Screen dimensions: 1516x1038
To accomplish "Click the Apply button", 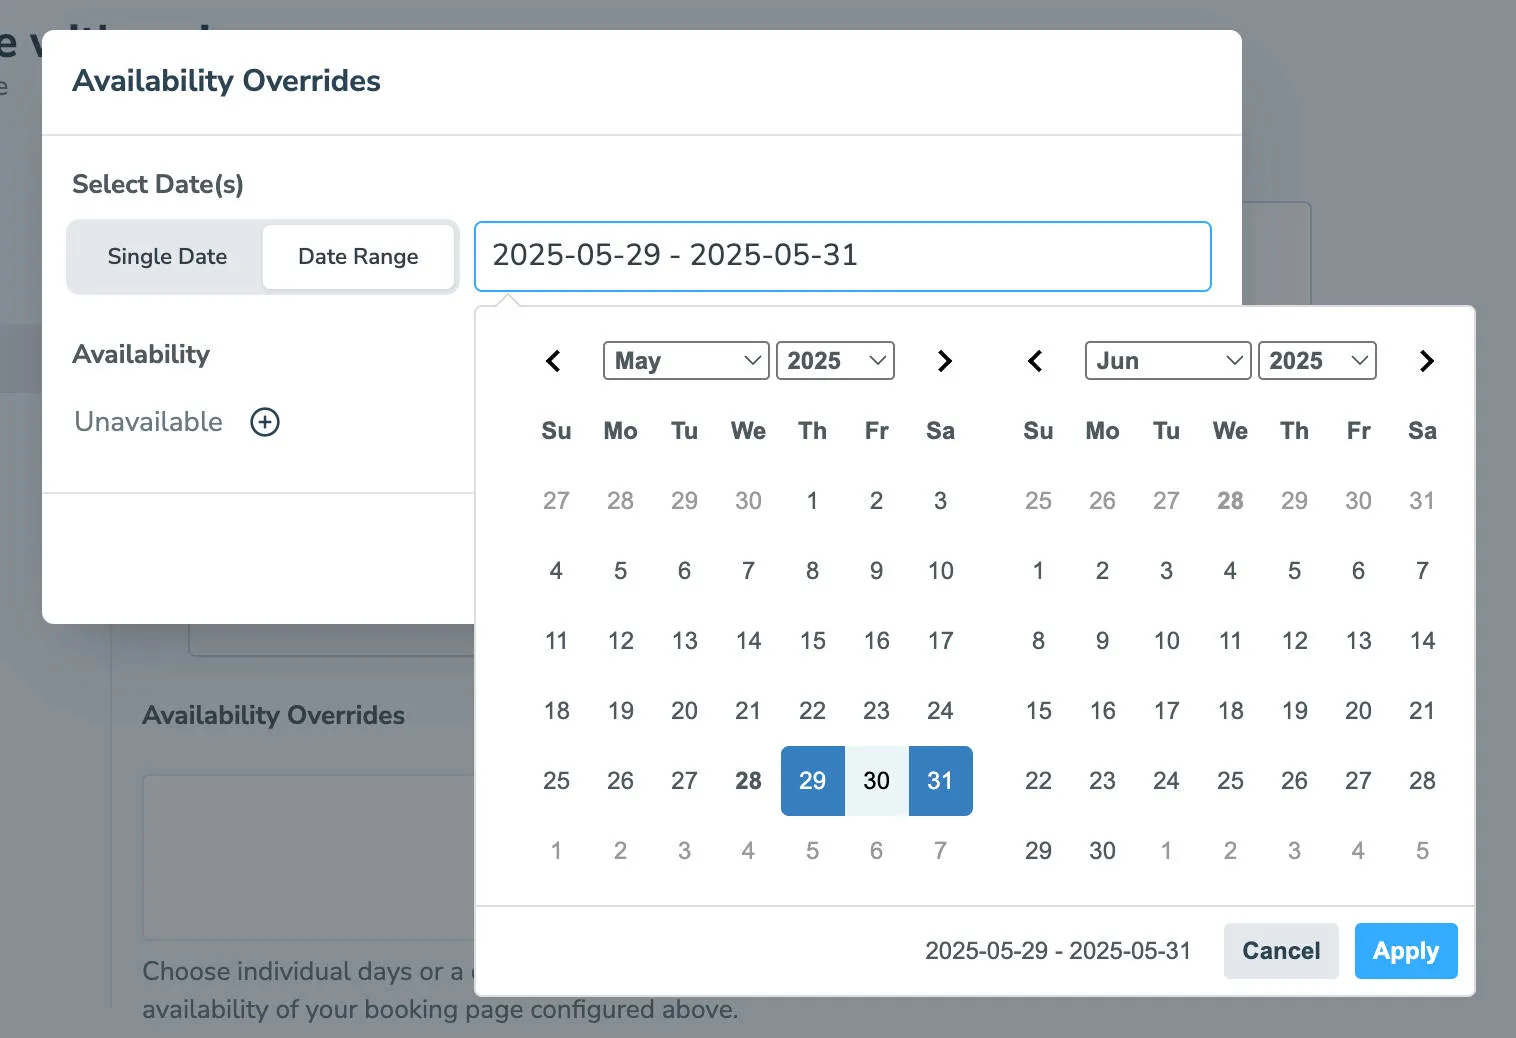I will [1405, 951].
